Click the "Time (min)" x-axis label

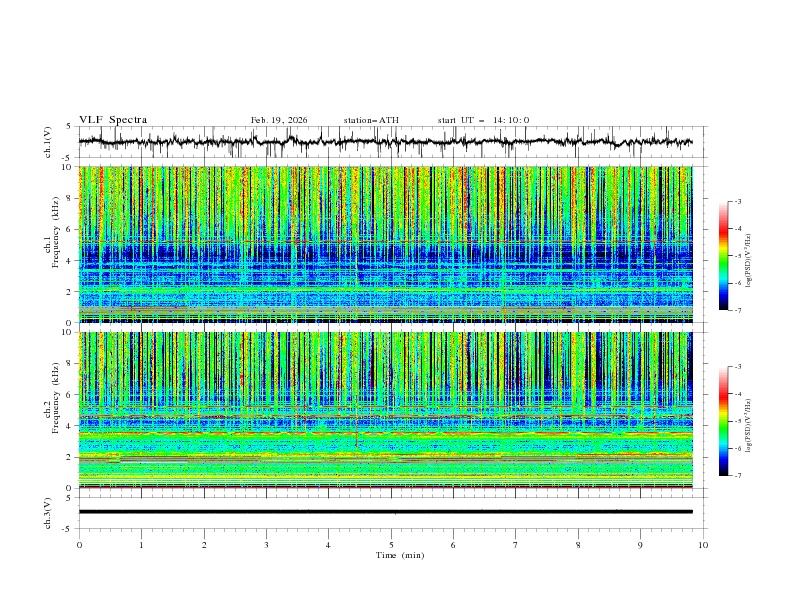[x=400, y=555]
